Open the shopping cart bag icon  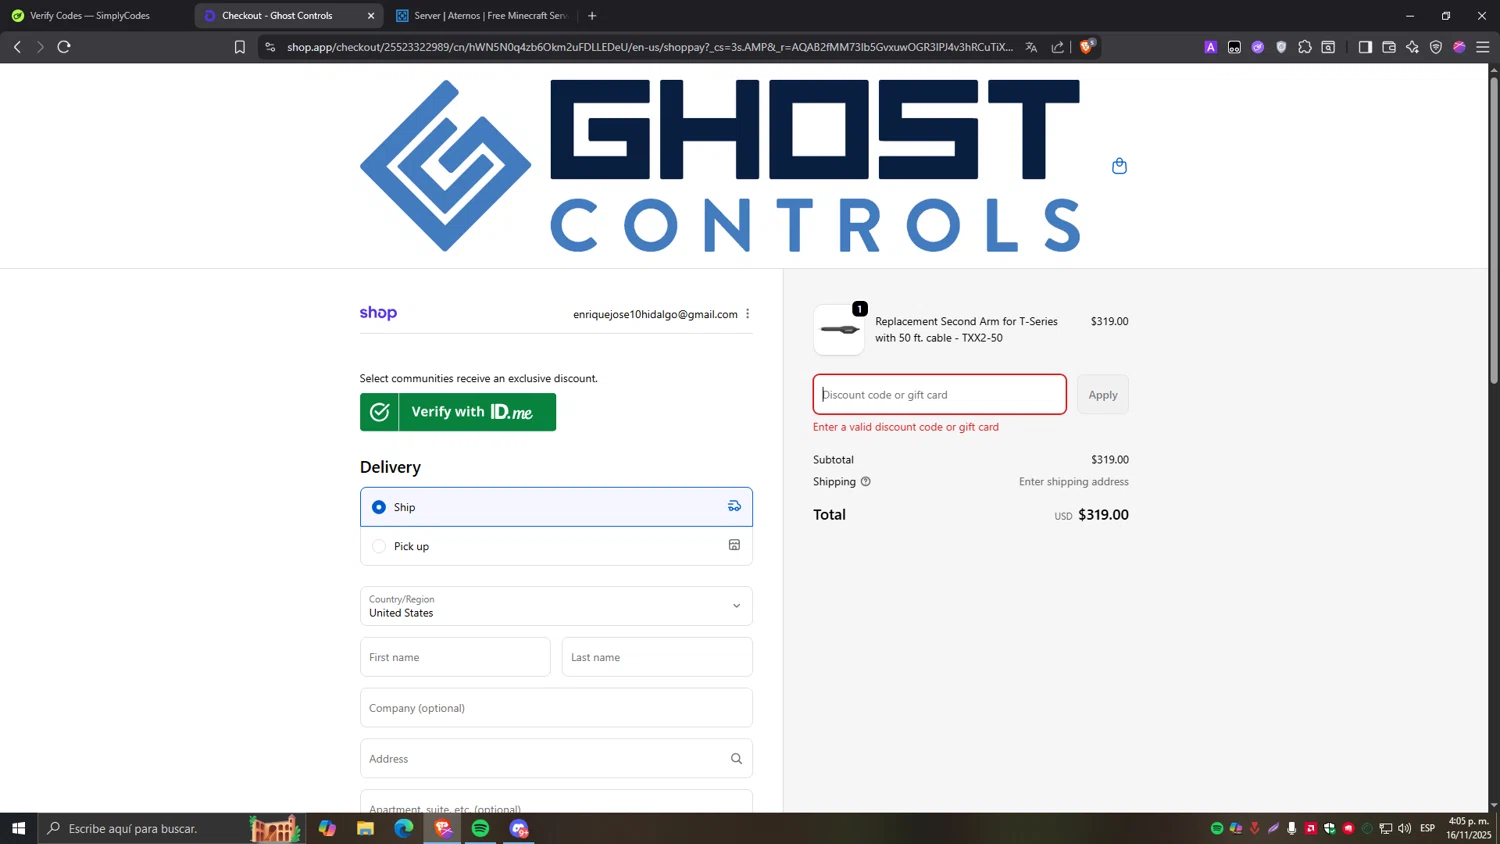tap(1119, 166)
